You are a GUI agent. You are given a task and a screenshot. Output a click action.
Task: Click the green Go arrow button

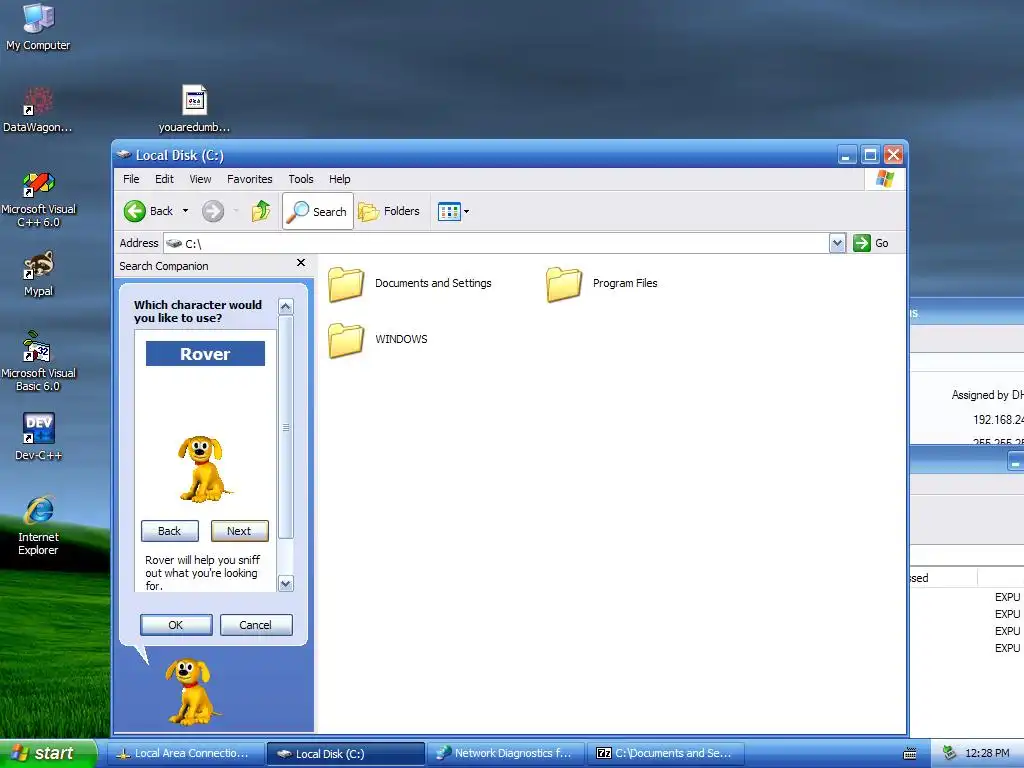(862, 243)
